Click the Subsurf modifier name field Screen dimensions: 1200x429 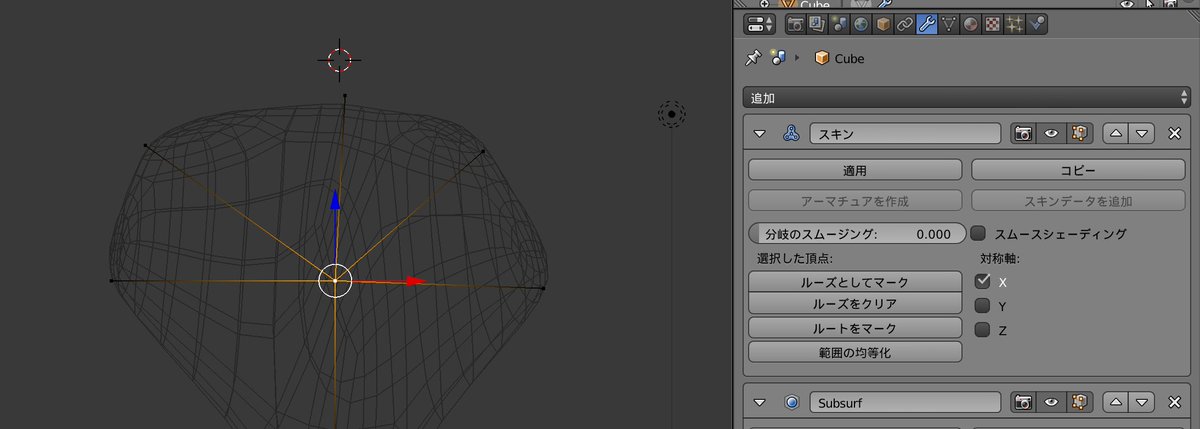(x=905, y=403)
